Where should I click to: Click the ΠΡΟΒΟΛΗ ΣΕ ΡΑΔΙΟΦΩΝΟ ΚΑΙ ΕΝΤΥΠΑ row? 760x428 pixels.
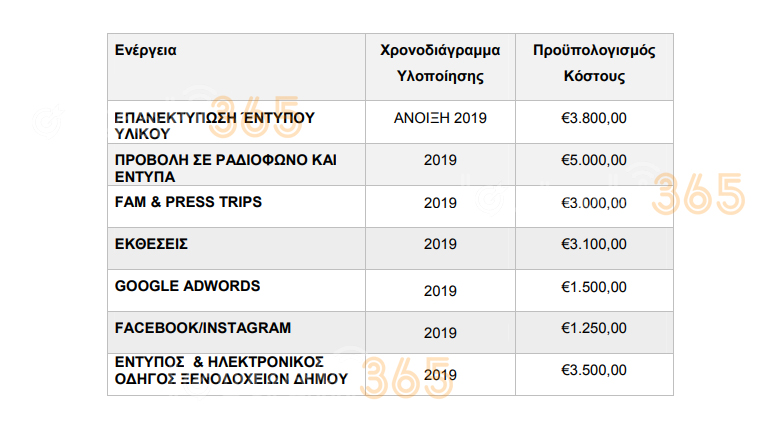(x=390, y=164)
